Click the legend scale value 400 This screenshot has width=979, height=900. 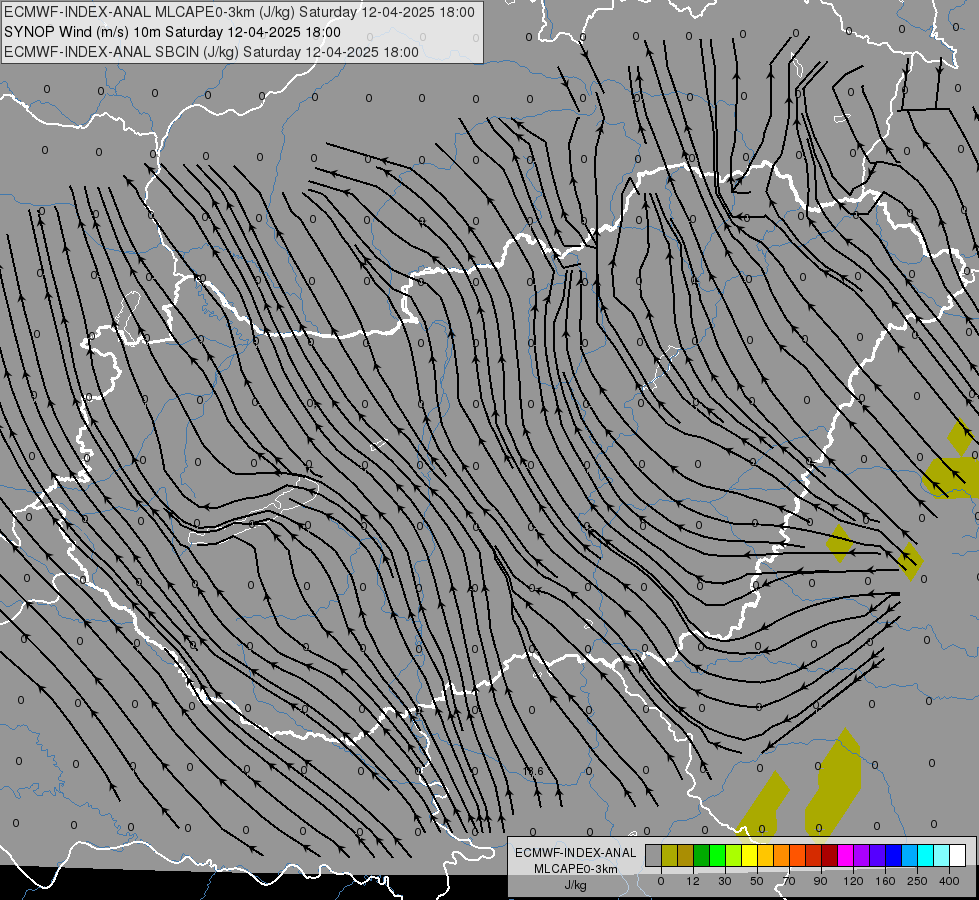pyautogui.click(x=949, y=881)
